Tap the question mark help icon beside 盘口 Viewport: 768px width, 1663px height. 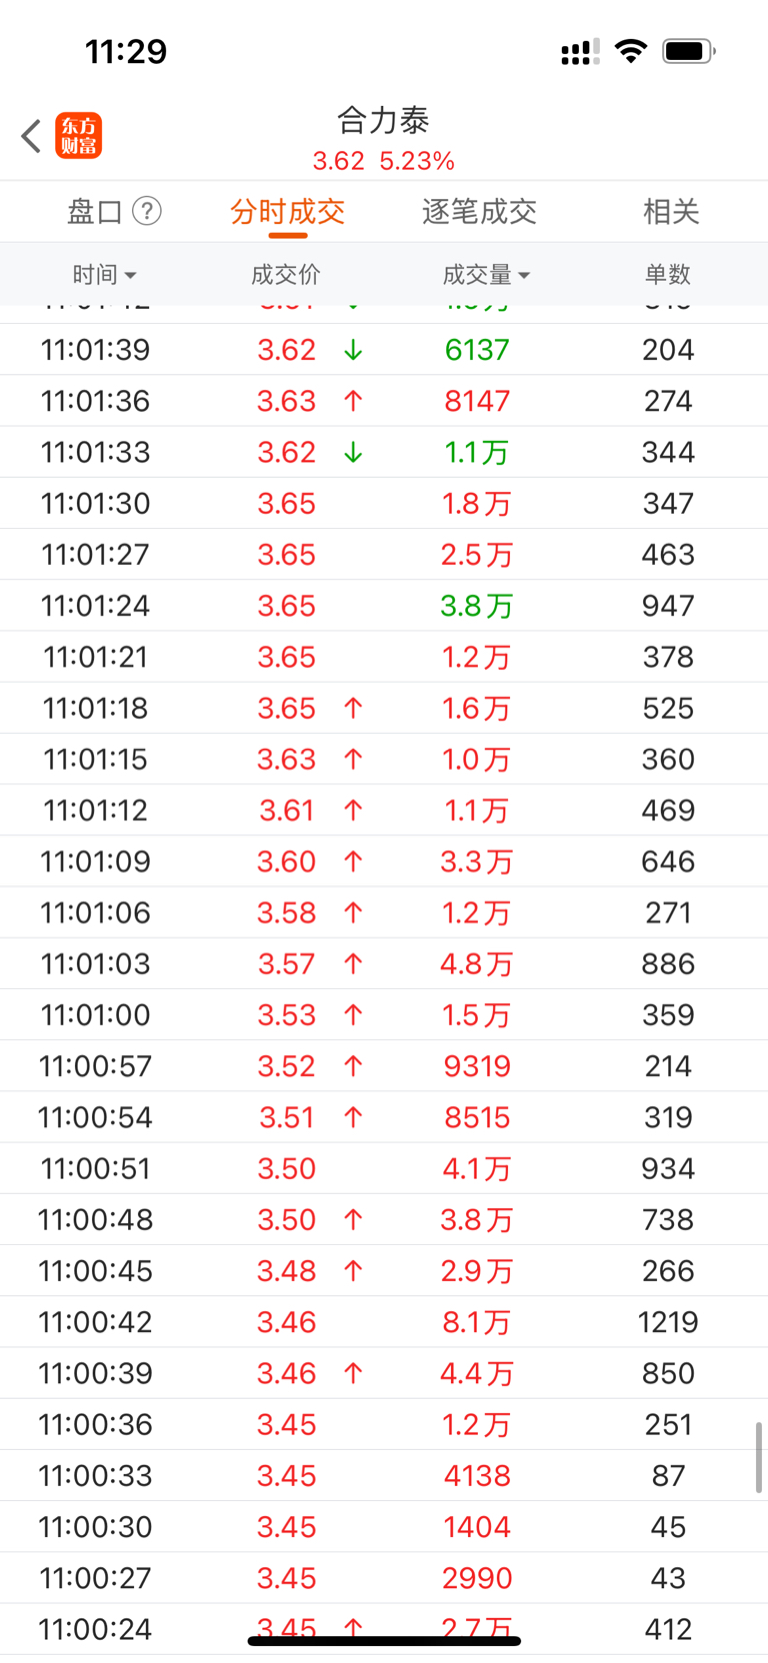[x=147, y=211]
